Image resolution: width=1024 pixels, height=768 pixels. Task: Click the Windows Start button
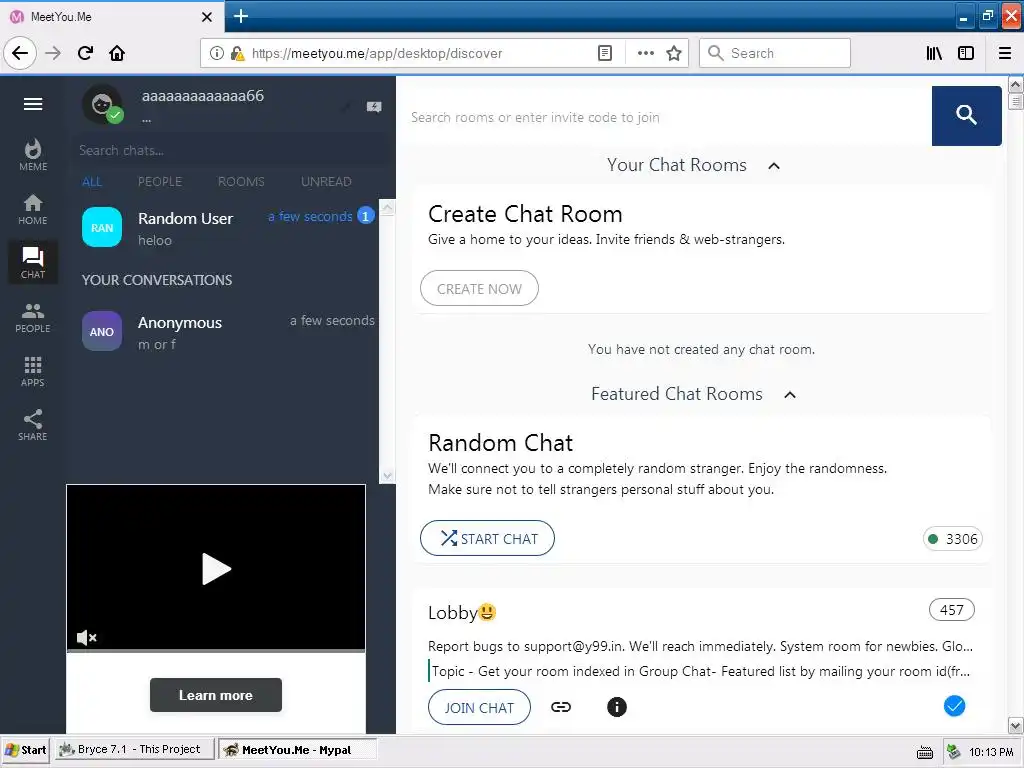click(x=26, y=750)
